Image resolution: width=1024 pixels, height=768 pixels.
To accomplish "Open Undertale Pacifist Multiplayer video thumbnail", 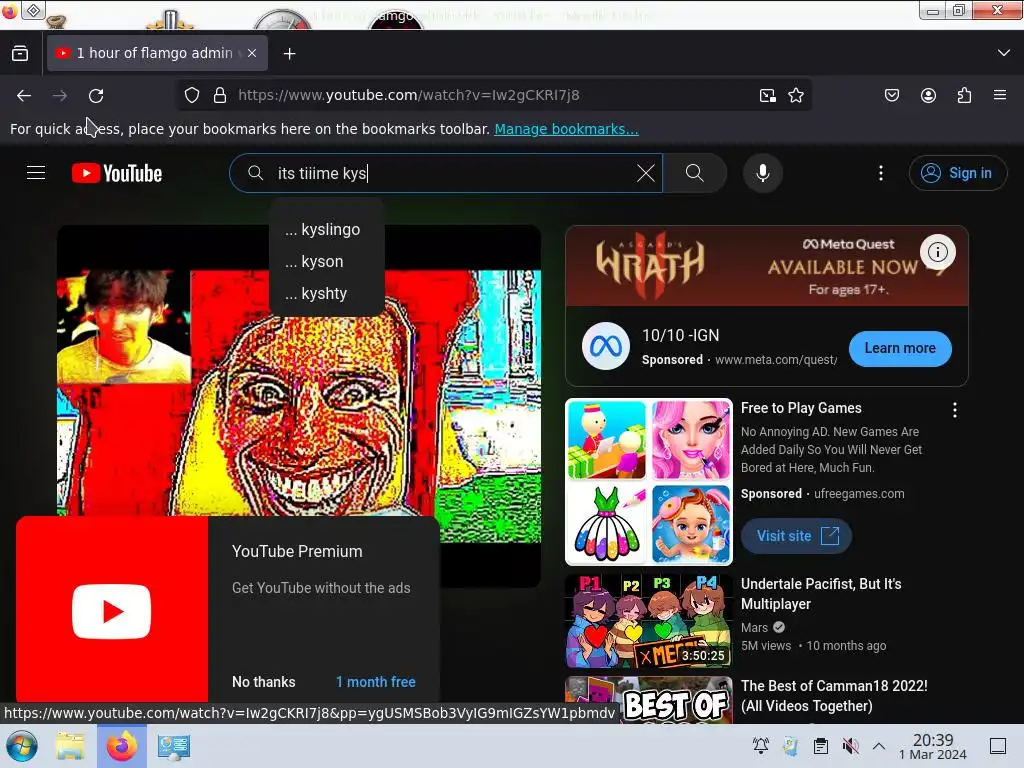I will click(648, 621).
